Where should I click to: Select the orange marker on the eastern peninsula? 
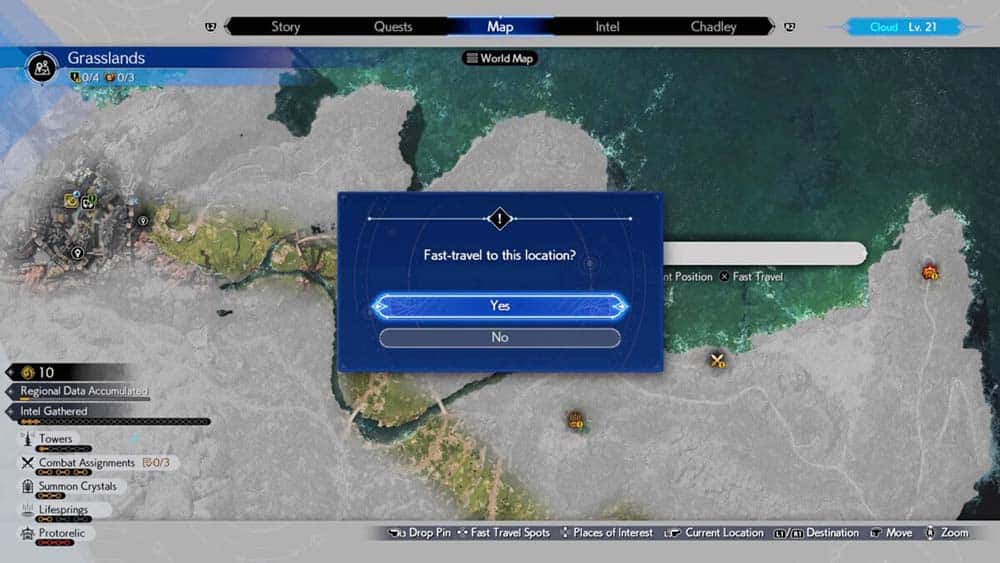(930, 271)
